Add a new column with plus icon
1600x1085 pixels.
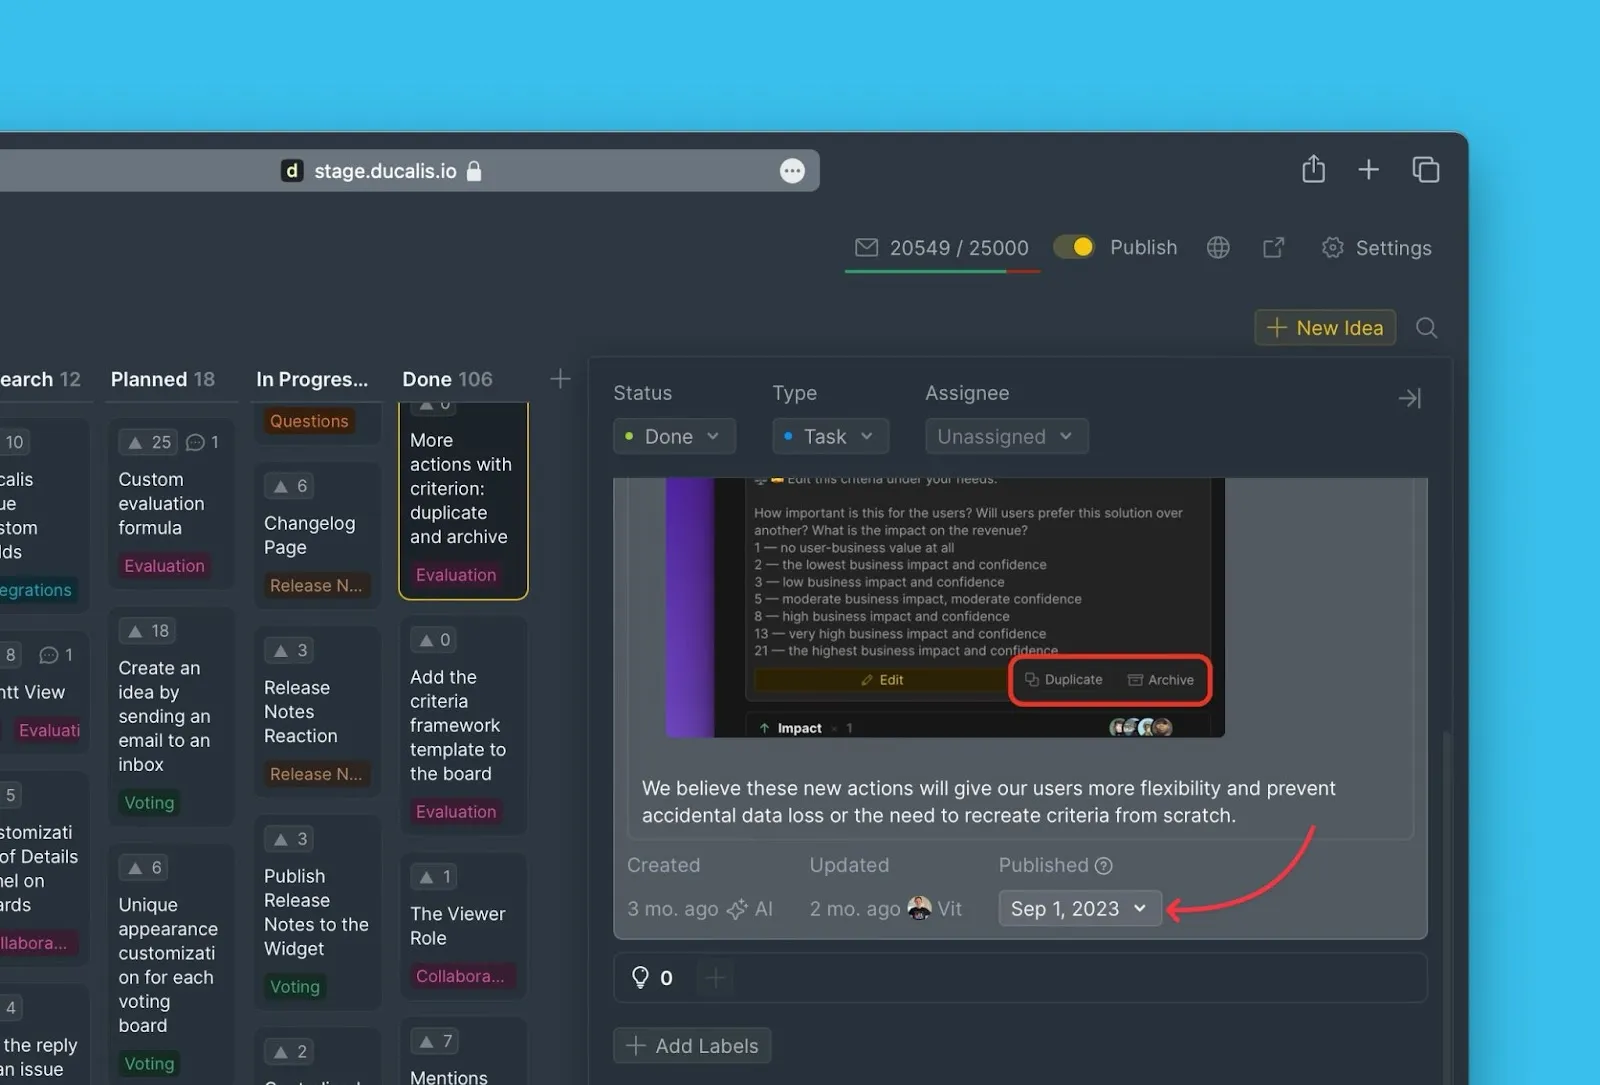coord(560,379)
